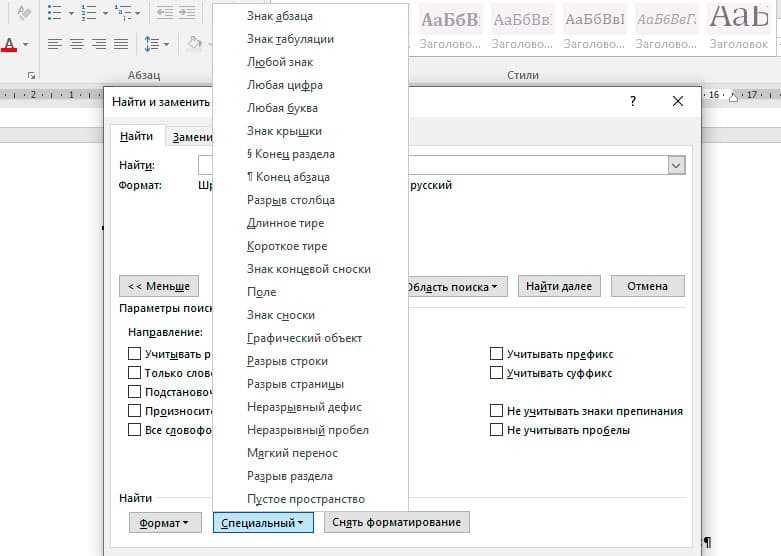Open font color dropdown arrow
This screenshot has height=556, width=781.
tap(26, 44)
